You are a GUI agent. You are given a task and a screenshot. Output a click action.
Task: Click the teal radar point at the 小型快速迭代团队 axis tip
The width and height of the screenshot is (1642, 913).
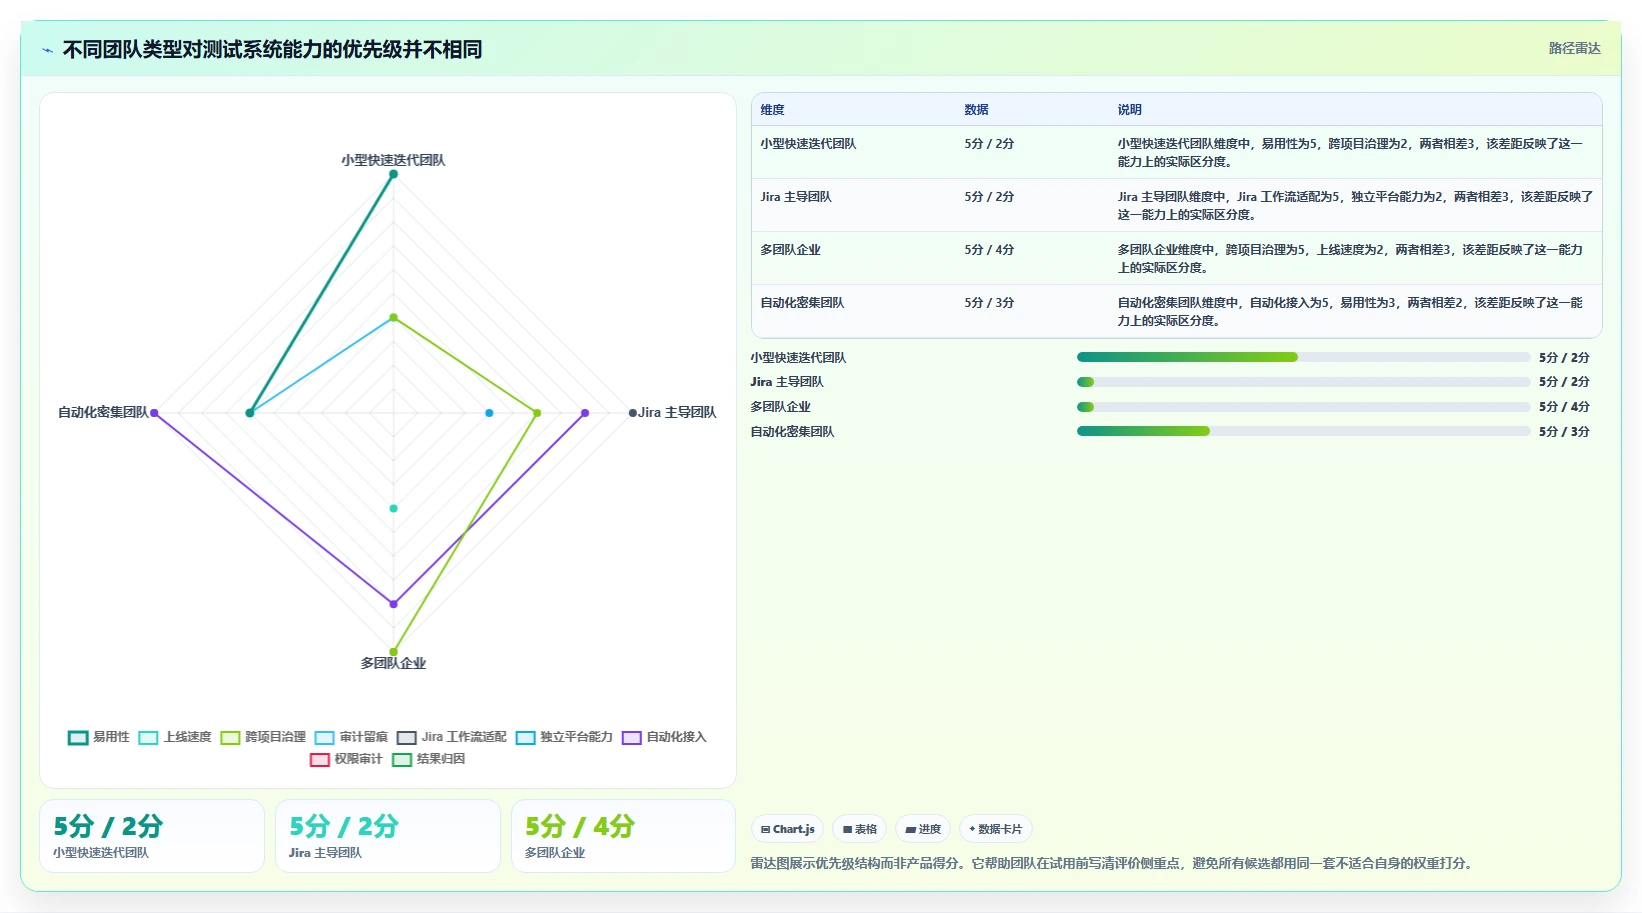[x=393, y=174]
